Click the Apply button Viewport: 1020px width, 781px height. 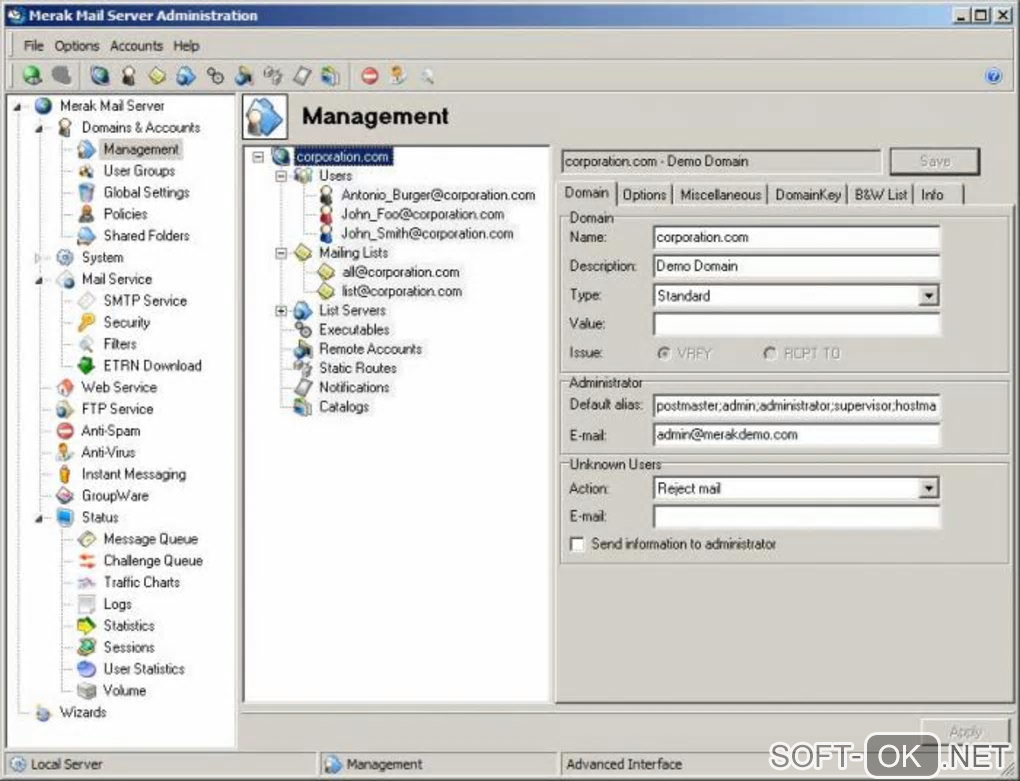(x=965, y=732)
